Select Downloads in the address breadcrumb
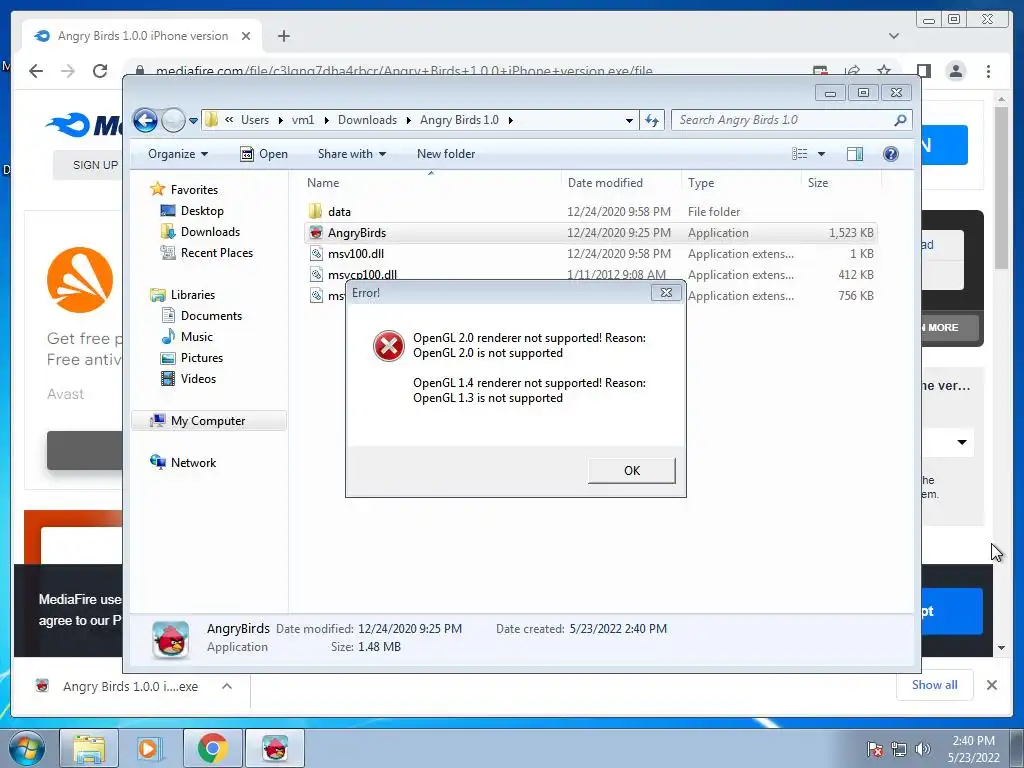This screenshot has width=1024, height=768. (367, 120)
